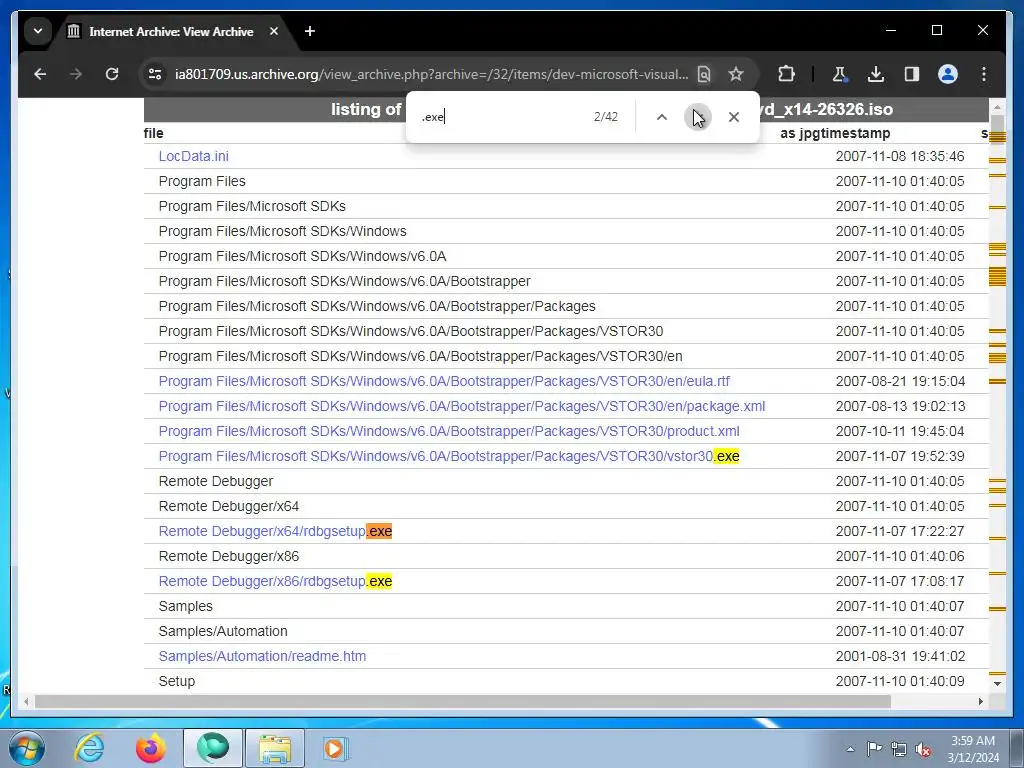Open File Explorer from taskbar

click(x=275, y=748)
